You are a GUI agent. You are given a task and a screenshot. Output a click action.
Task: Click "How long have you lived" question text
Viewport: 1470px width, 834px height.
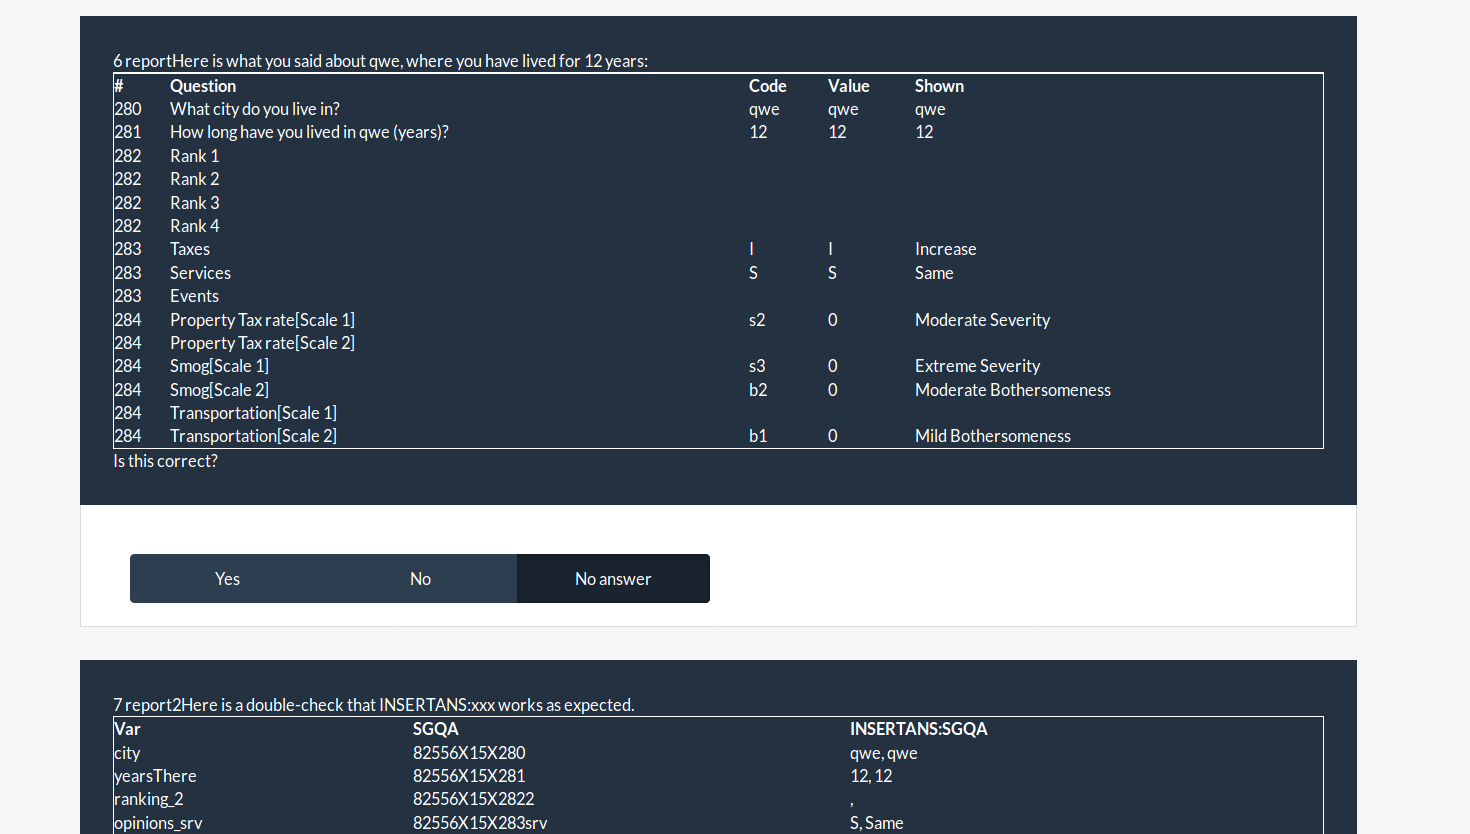(309, 132)
